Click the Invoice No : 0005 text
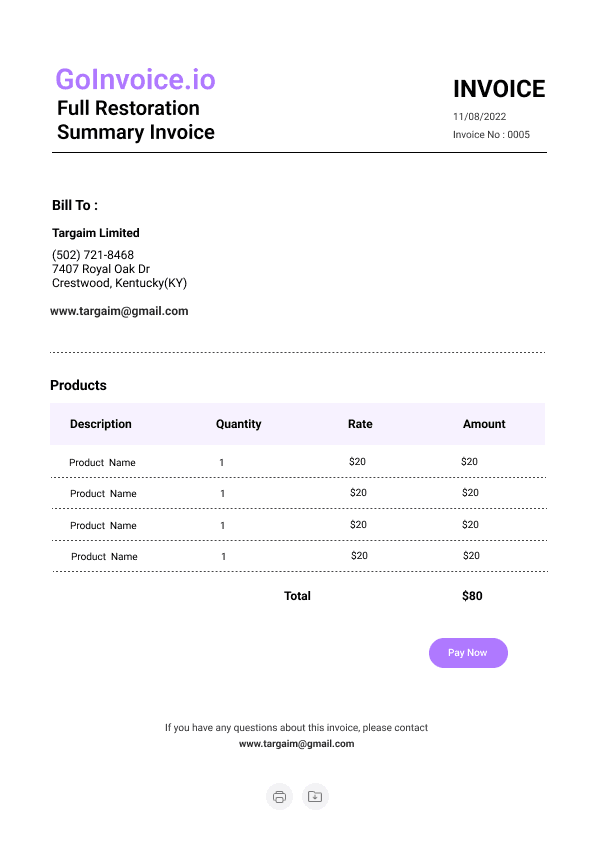Image resolution: width=595 pixels, height=842 pixels. click(491, 134)
